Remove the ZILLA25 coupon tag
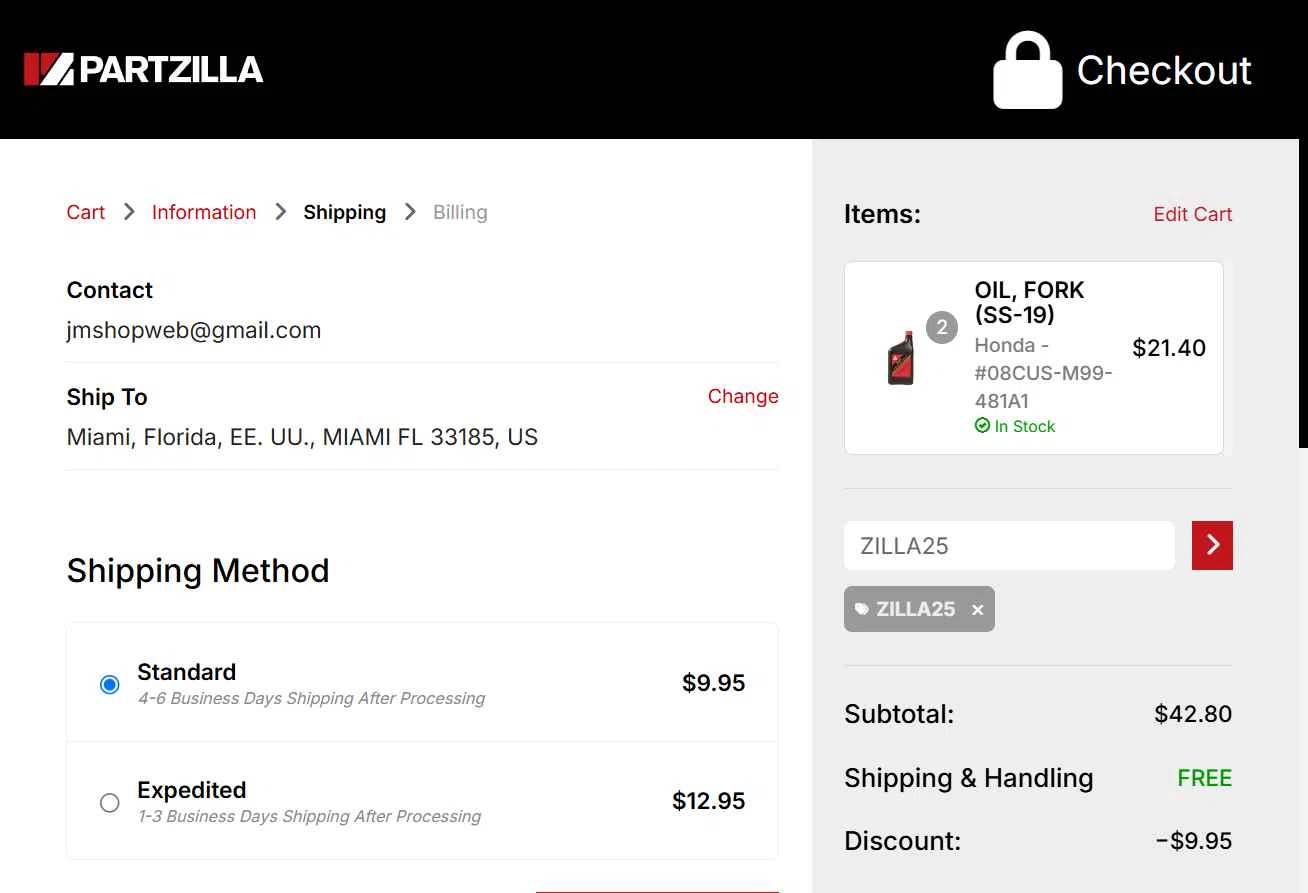This screenshot has width=1308, height=893. coord(977,610)
